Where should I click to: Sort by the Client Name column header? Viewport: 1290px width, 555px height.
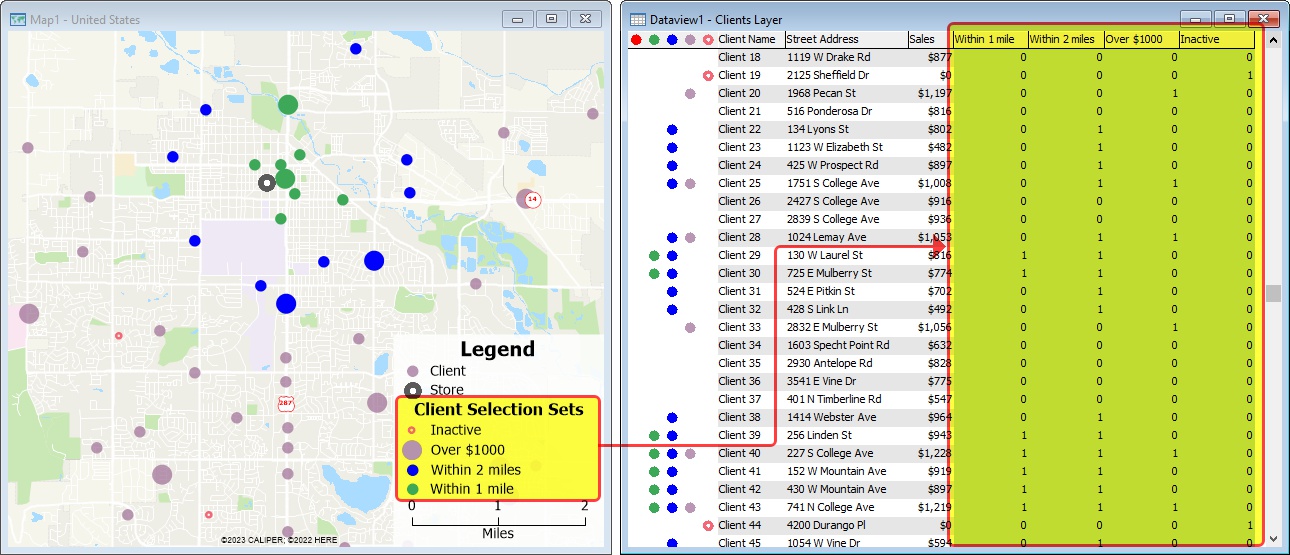pos(748,40)
